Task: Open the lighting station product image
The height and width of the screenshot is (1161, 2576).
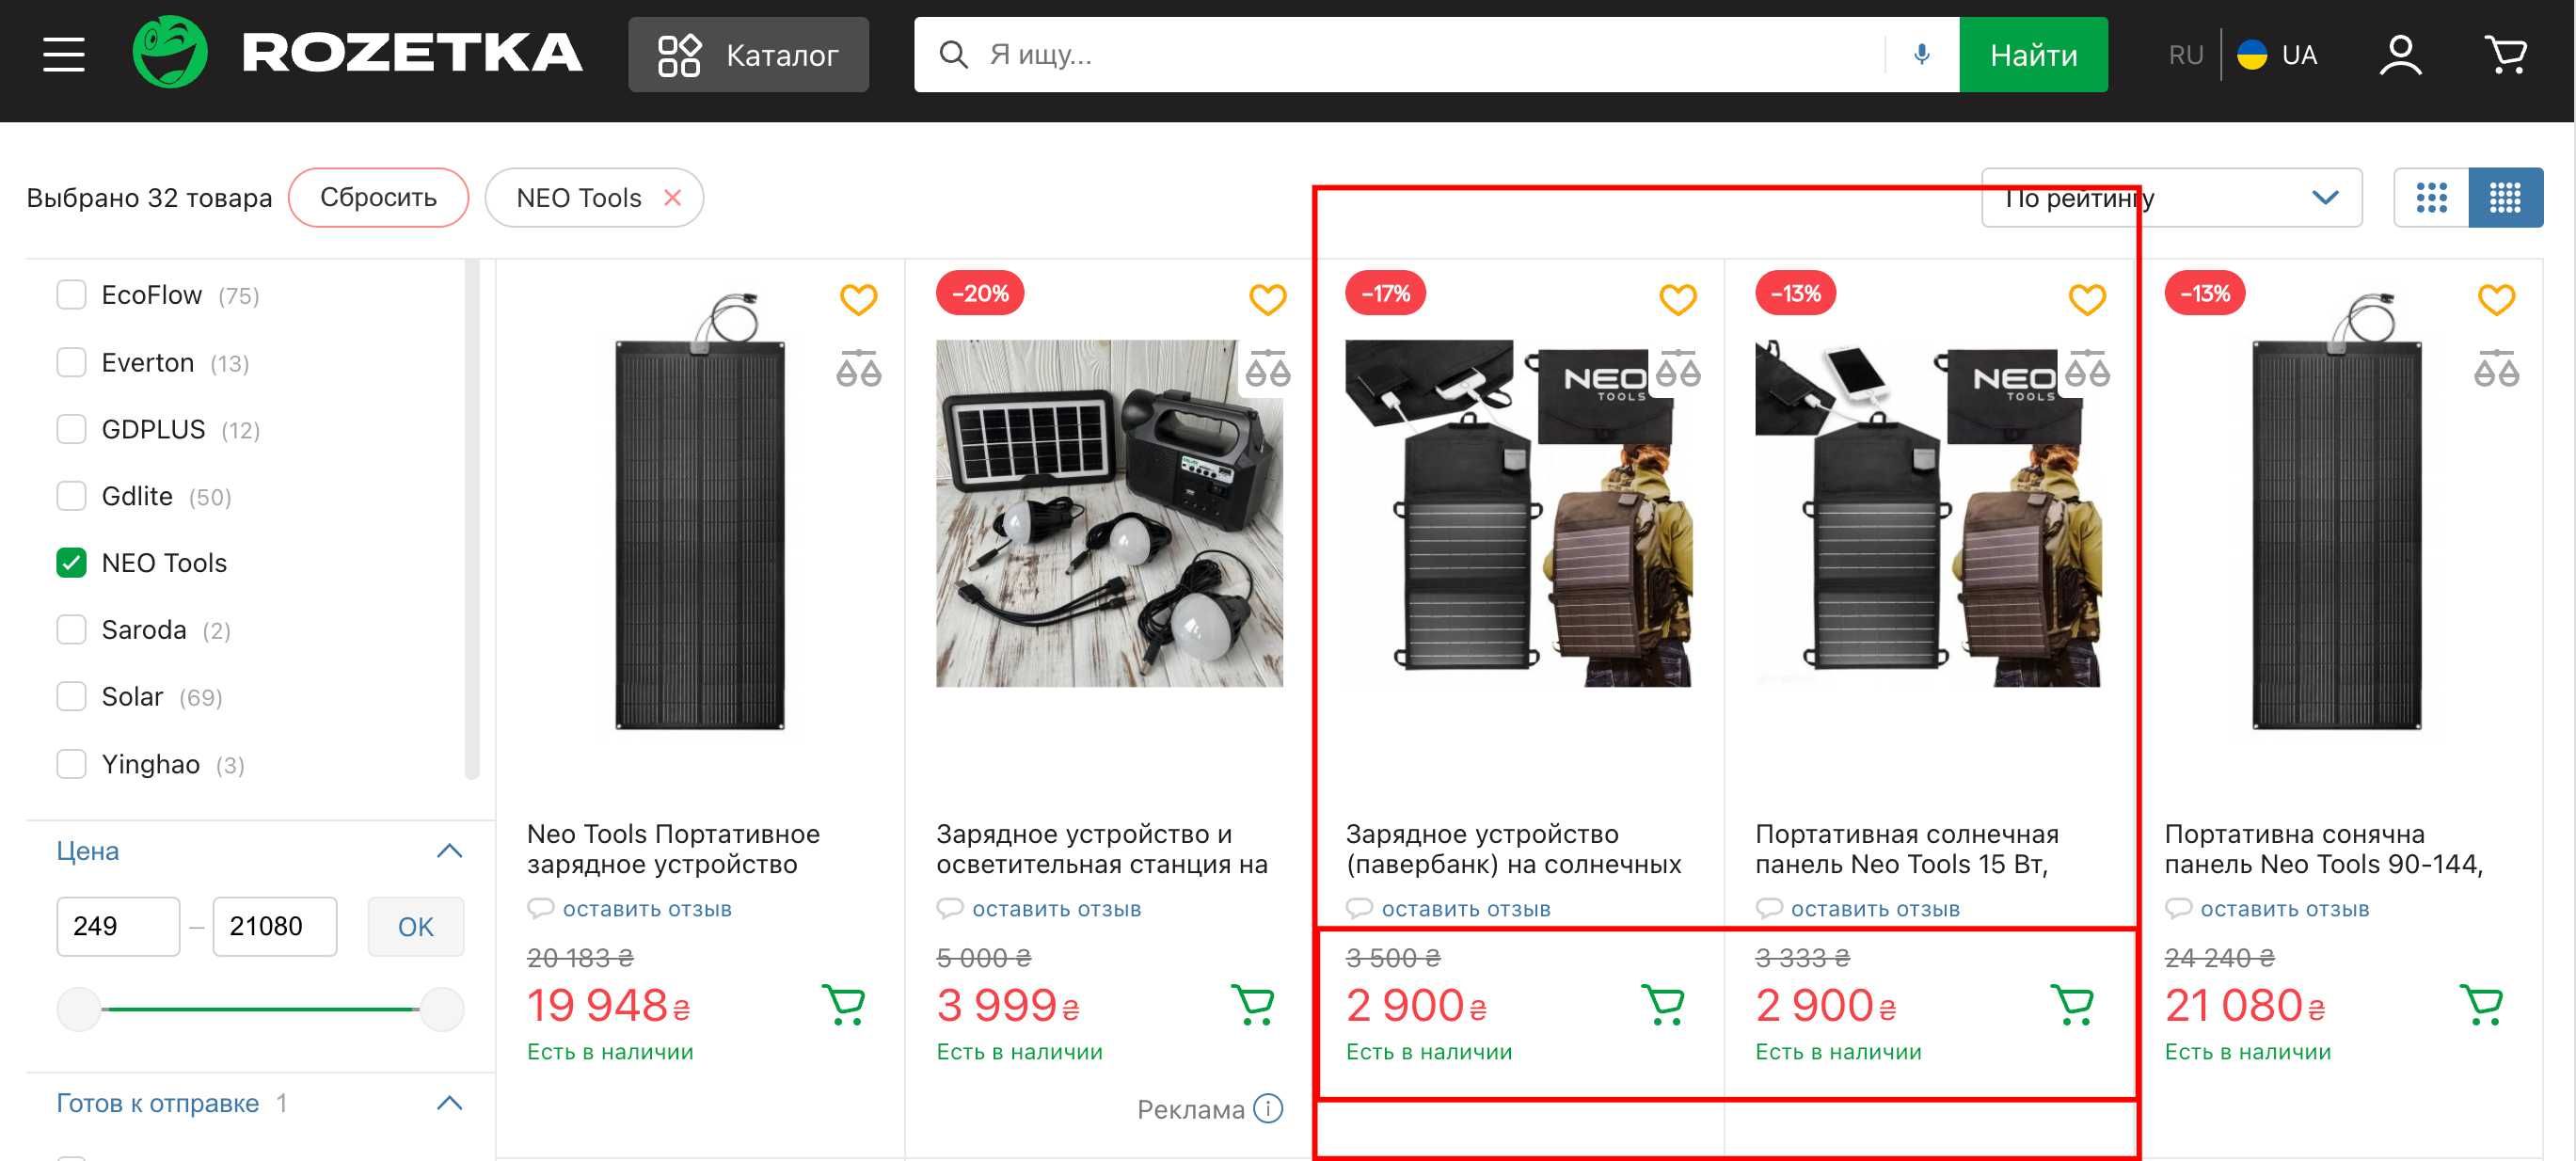Action: pos(1108,513)
